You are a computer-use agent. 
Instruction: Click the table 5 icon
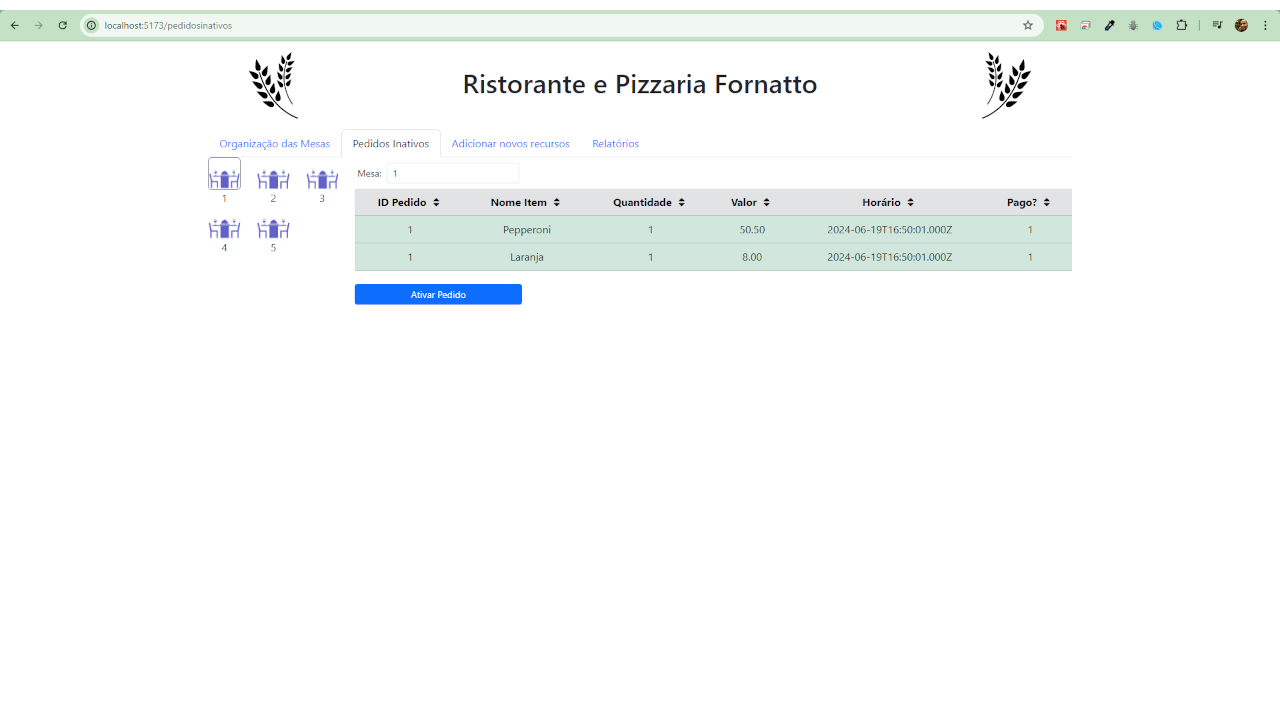pyautogui.click(x=273, y=228)
